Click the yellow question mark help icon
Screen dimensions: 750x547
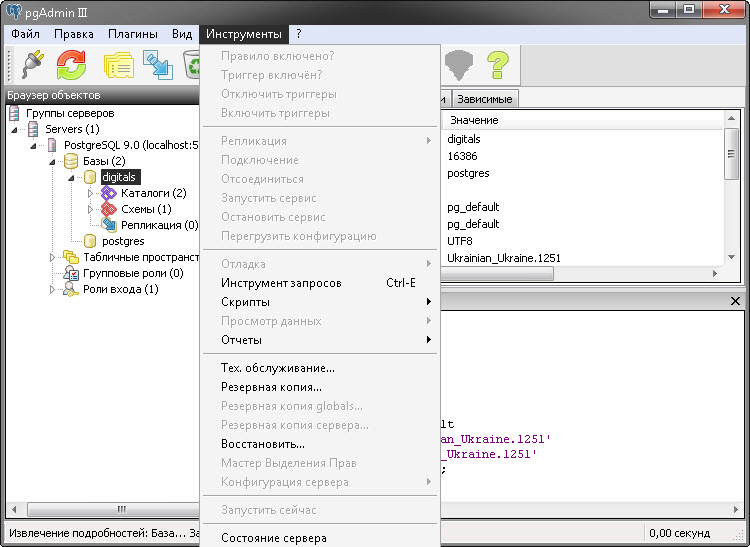(497, 65)
